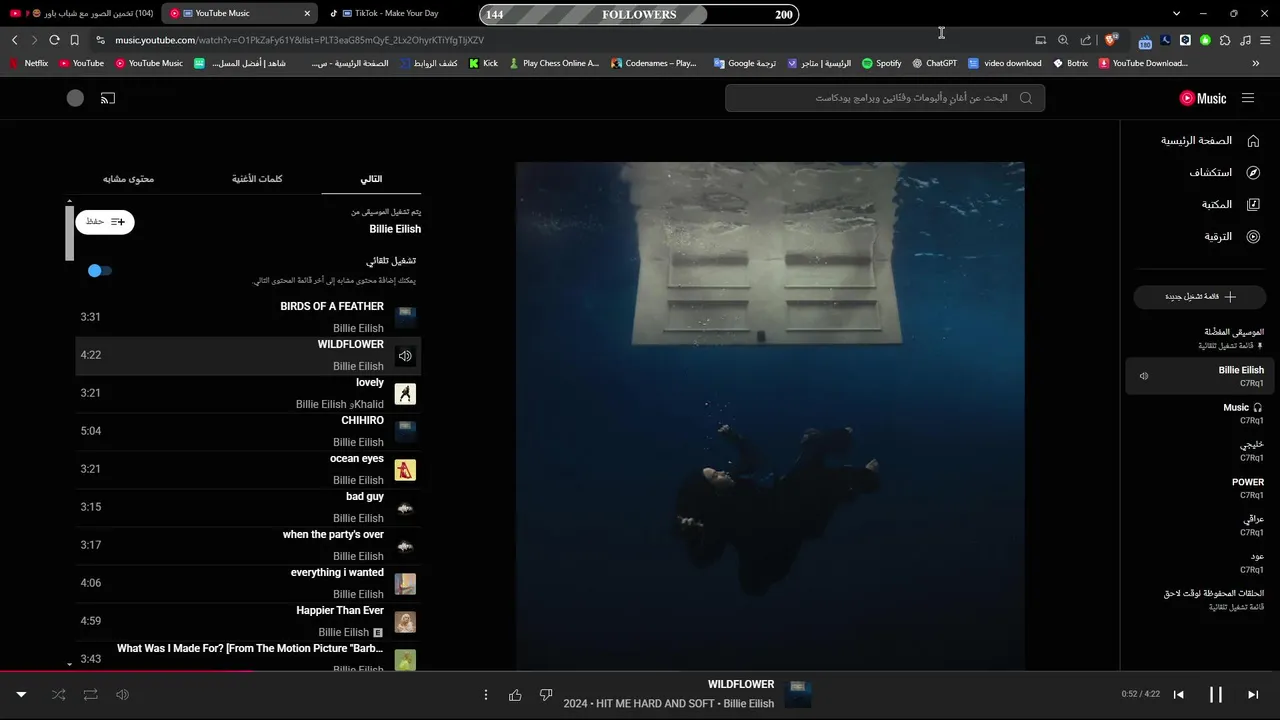Click the YouTube Music logo

tap(1203, 98)
